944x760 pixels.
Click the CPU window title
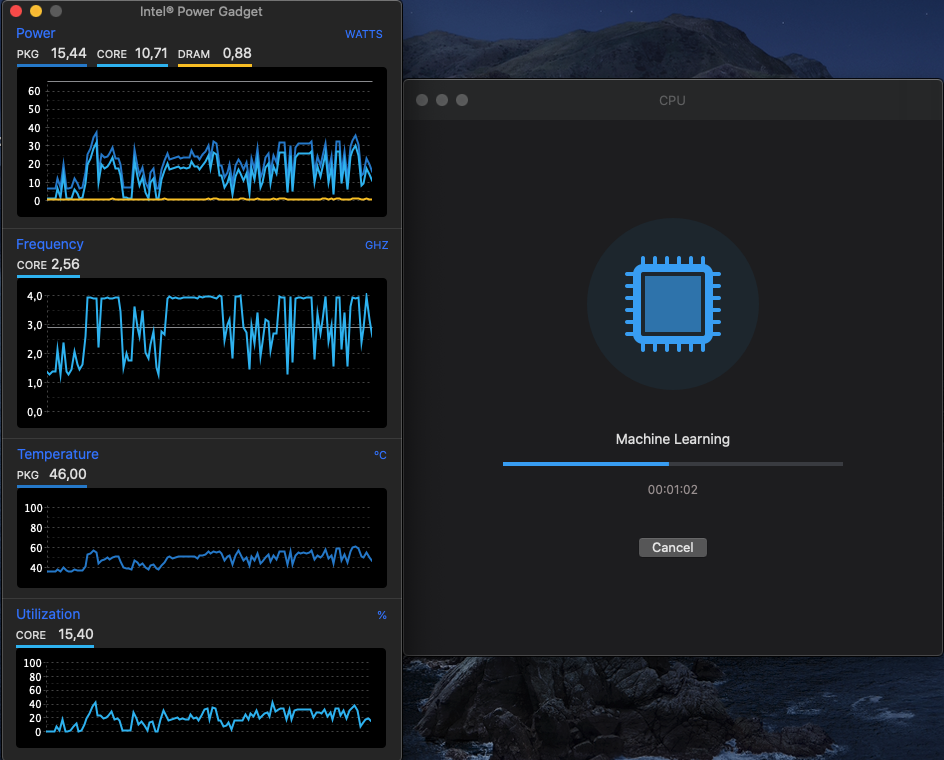pyautogui.click(x=672, y=101)
